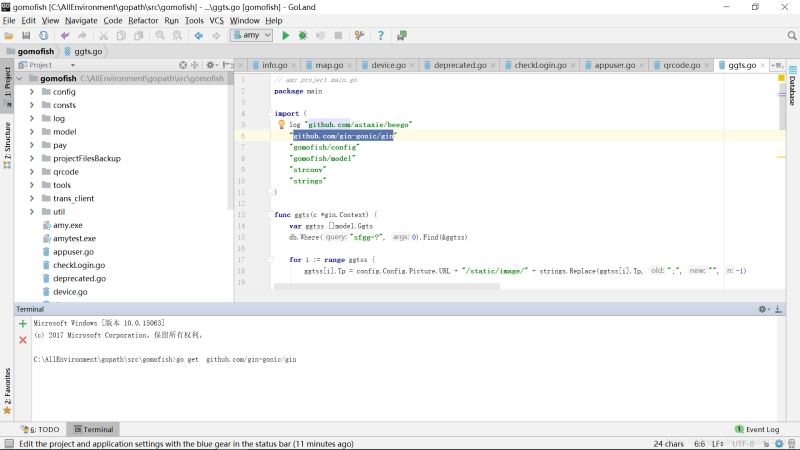The width and height of the screenshot is (800, 450).
Task: Click the Synchronize refresh icon
Action: point(43,35)
